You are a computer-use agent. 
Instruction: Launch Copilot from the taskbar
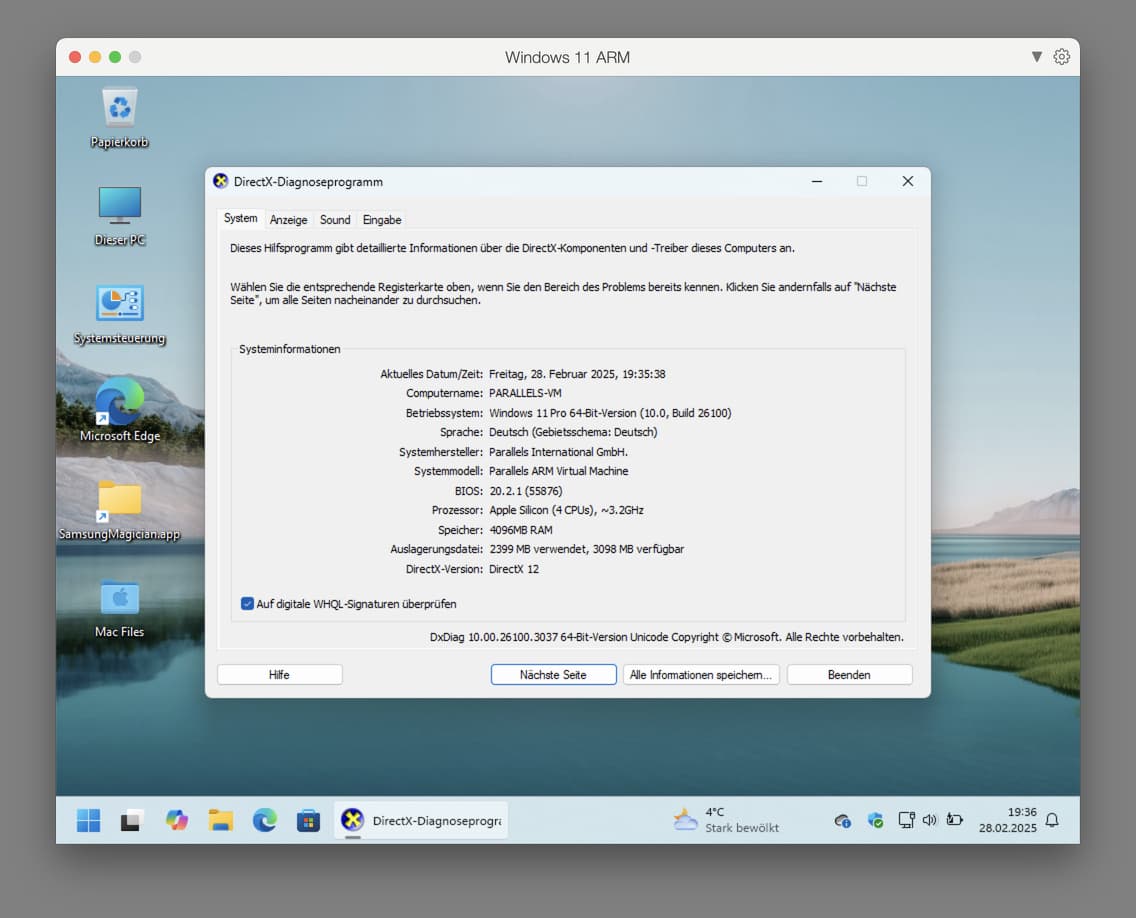pyautogui.click(x=177, y=820)
